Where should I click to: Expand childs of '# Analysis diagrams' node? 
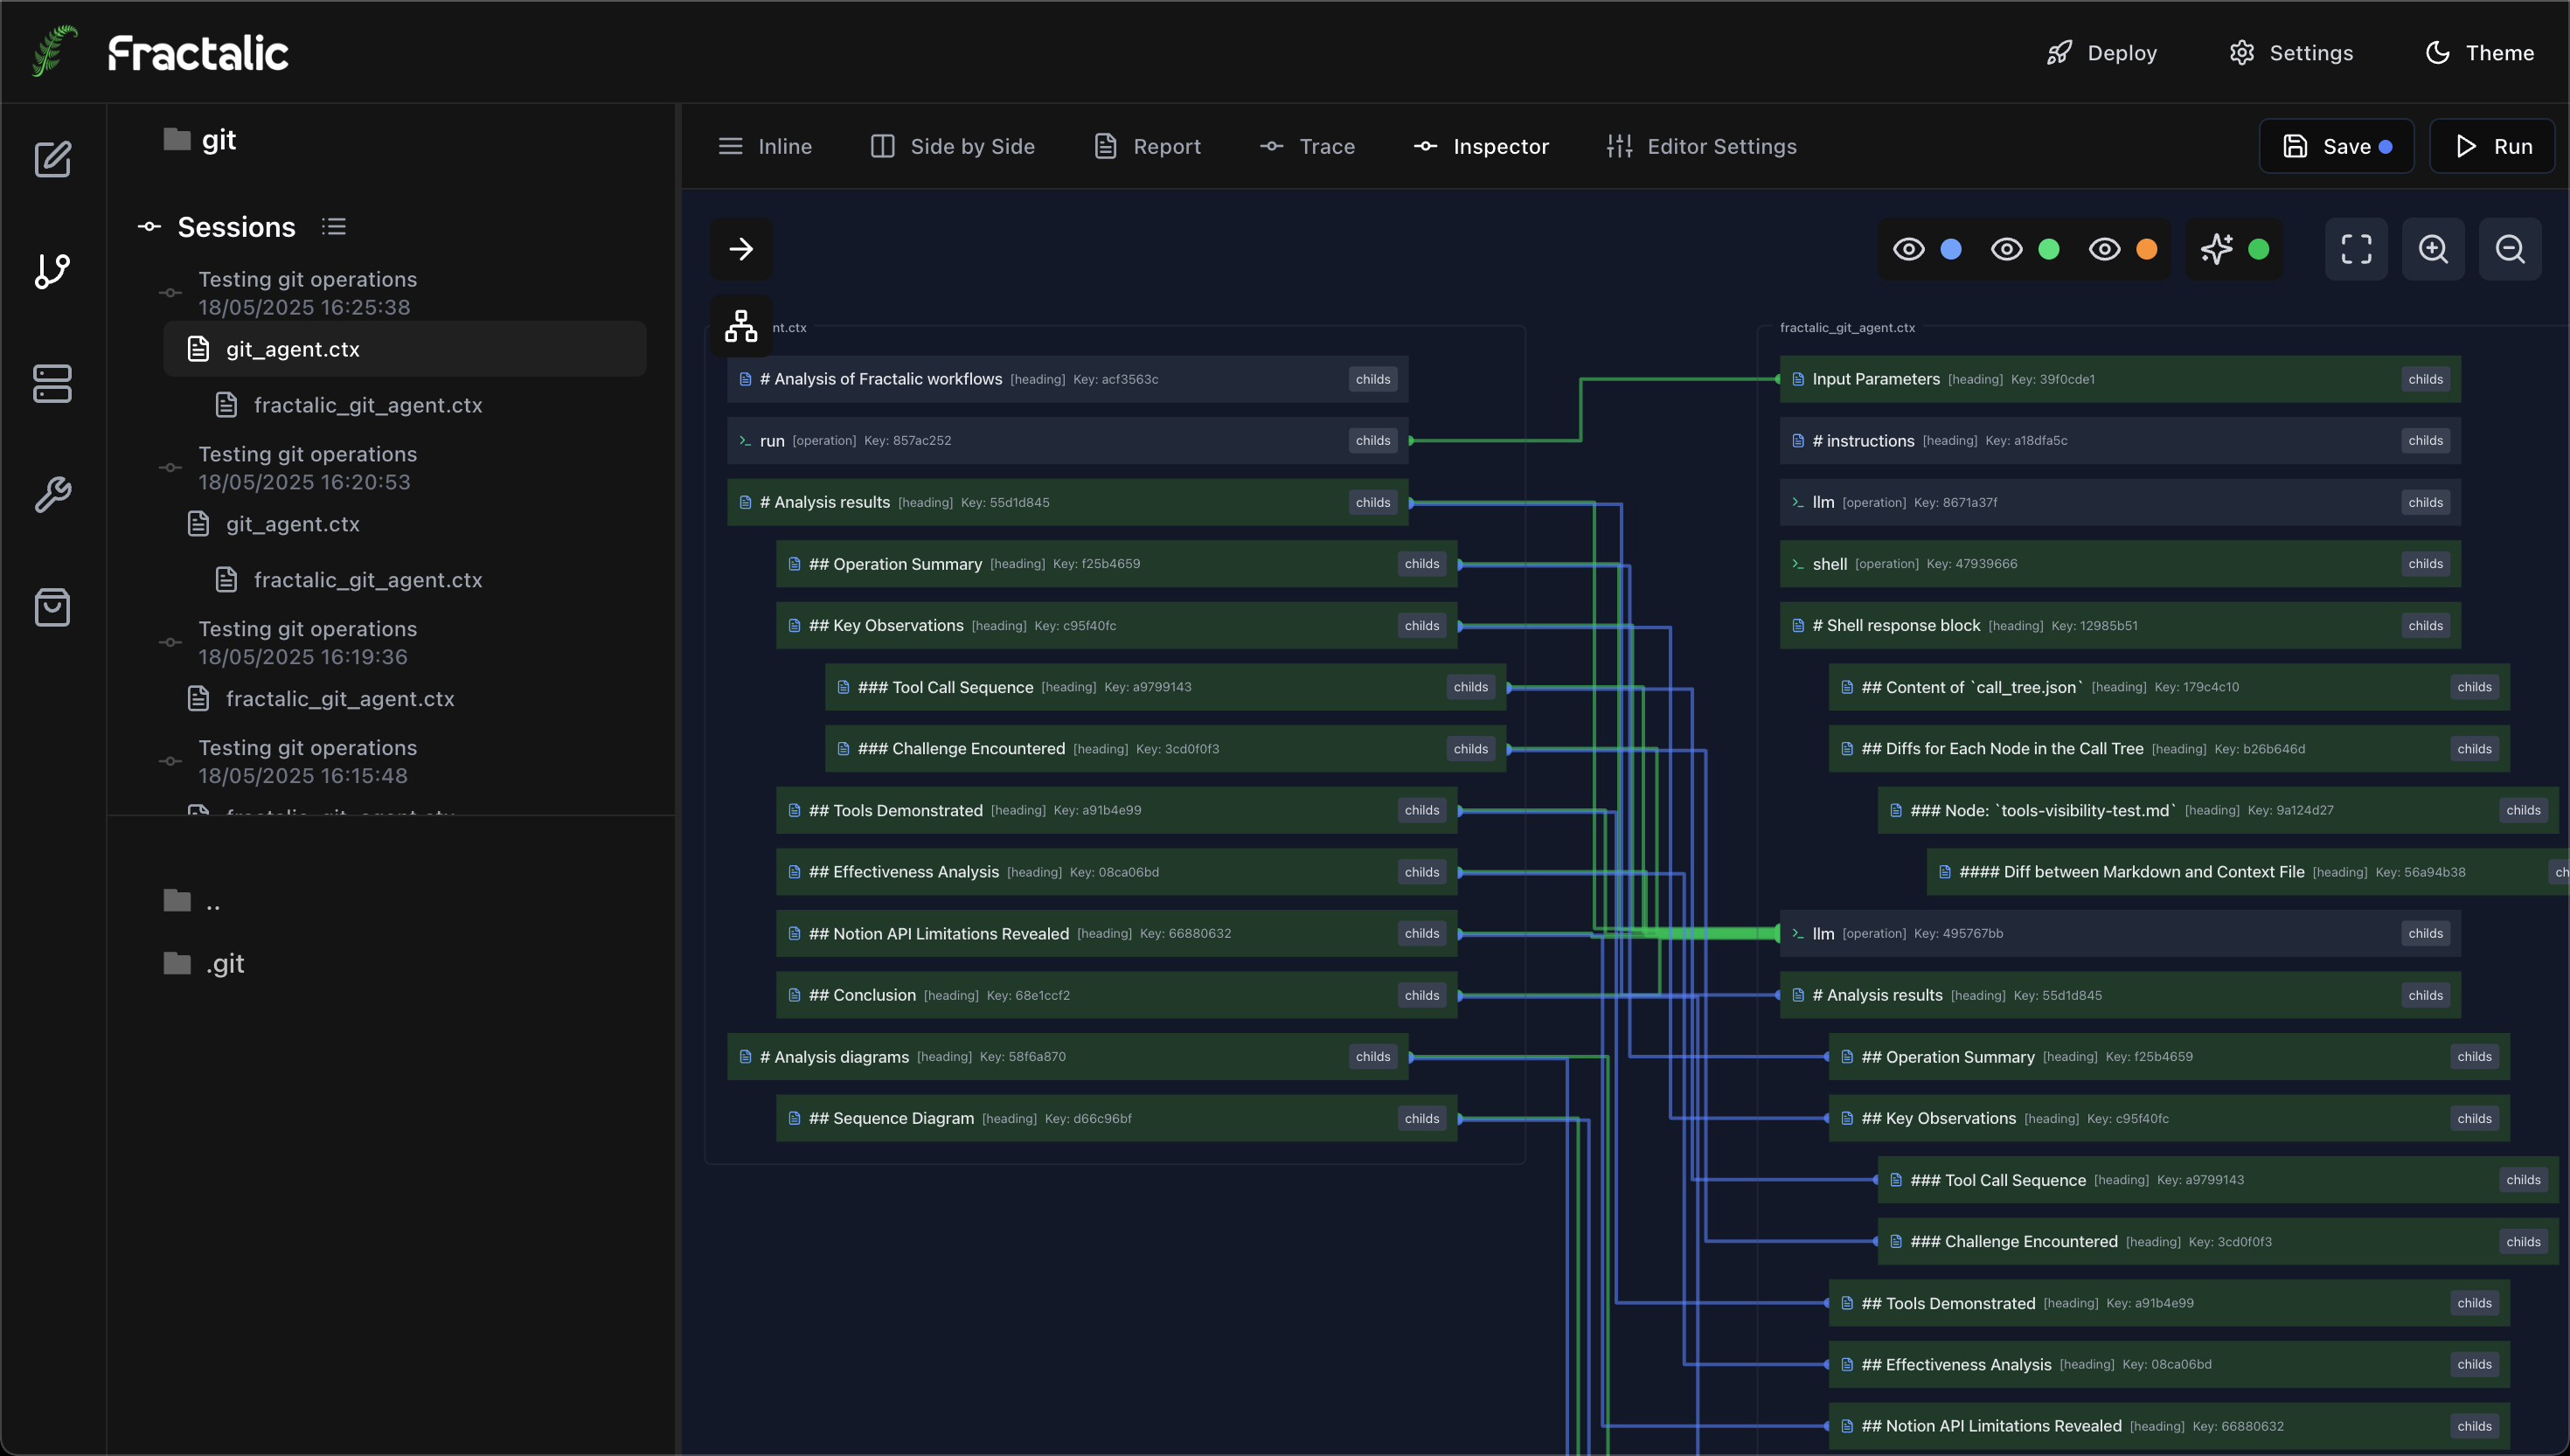pyautogui.click(x=1373, y=1057)
